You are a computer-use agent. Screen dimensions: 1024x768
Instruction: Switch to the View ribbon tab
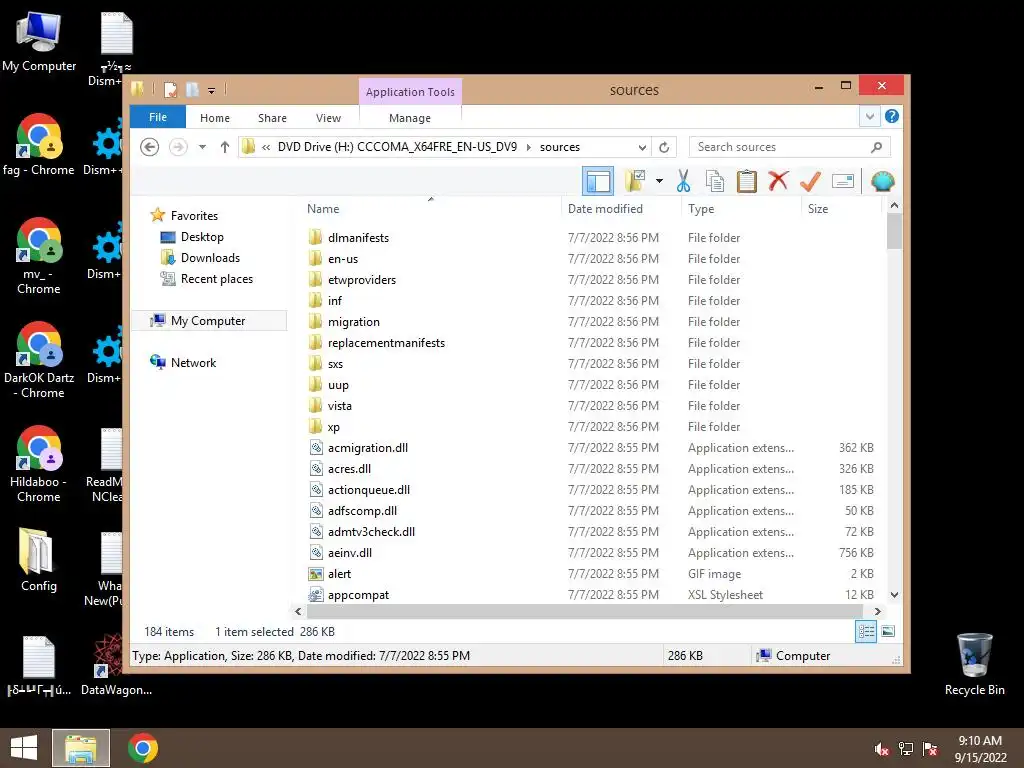click(328, 118)
